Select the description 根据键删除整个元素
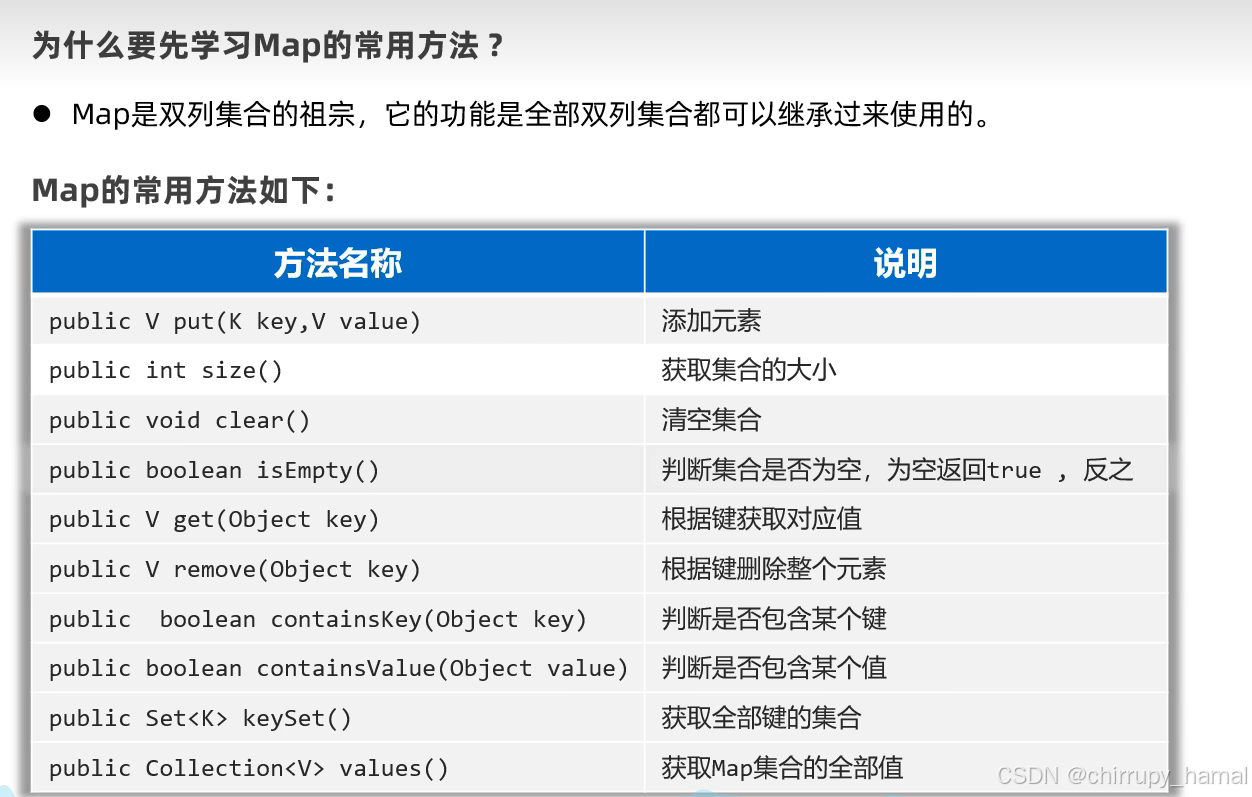Image resolution: width=1252 pixels, height=797 pixels. pyautogui.click(x=774, y=569)
